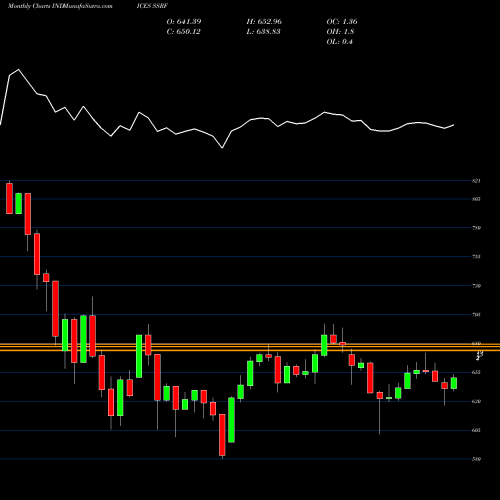Click the last green candlestick on the chart
This screenshot has width=500, height=500.
tap(454, 383)
